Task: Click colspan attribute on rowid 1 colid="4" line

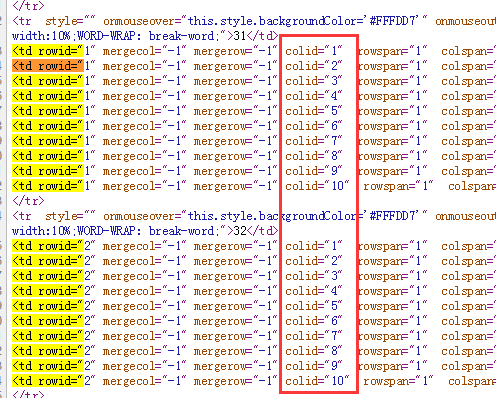Action: (468, 96)
